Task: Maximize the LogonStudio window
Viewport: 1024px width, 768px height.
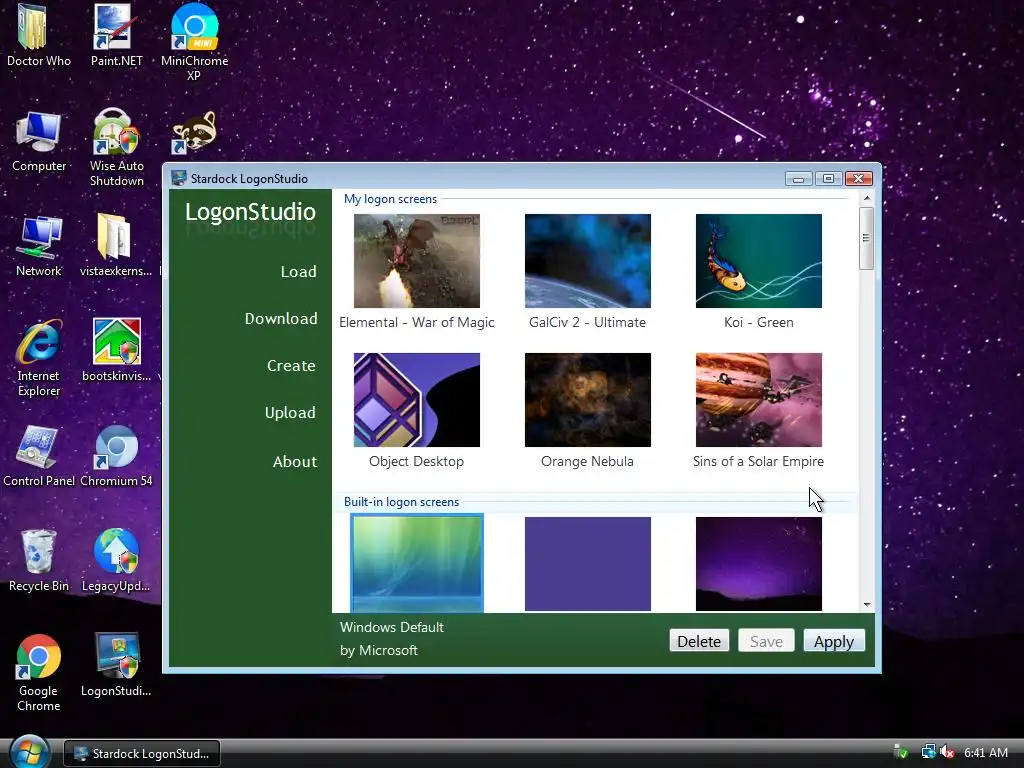Action: point(828,179)
